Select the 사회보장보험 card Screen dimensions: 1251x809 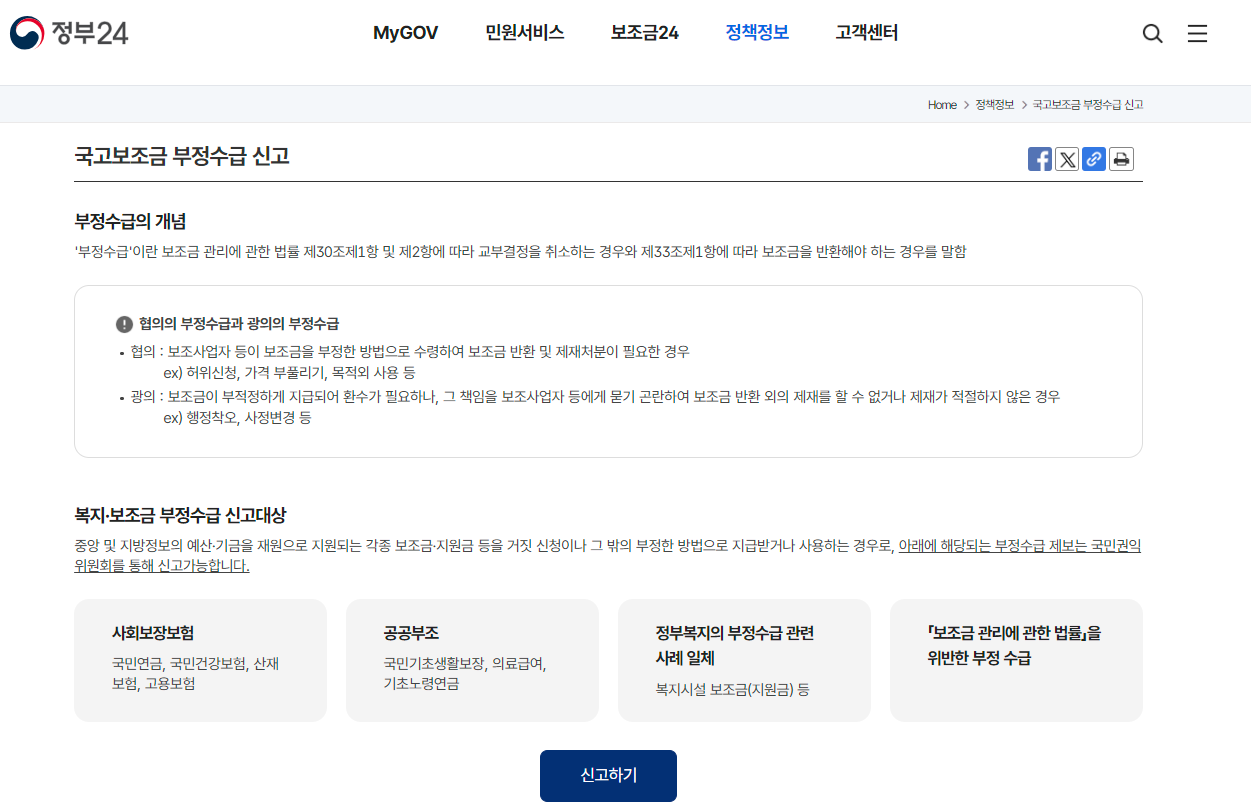coord(200,660)
